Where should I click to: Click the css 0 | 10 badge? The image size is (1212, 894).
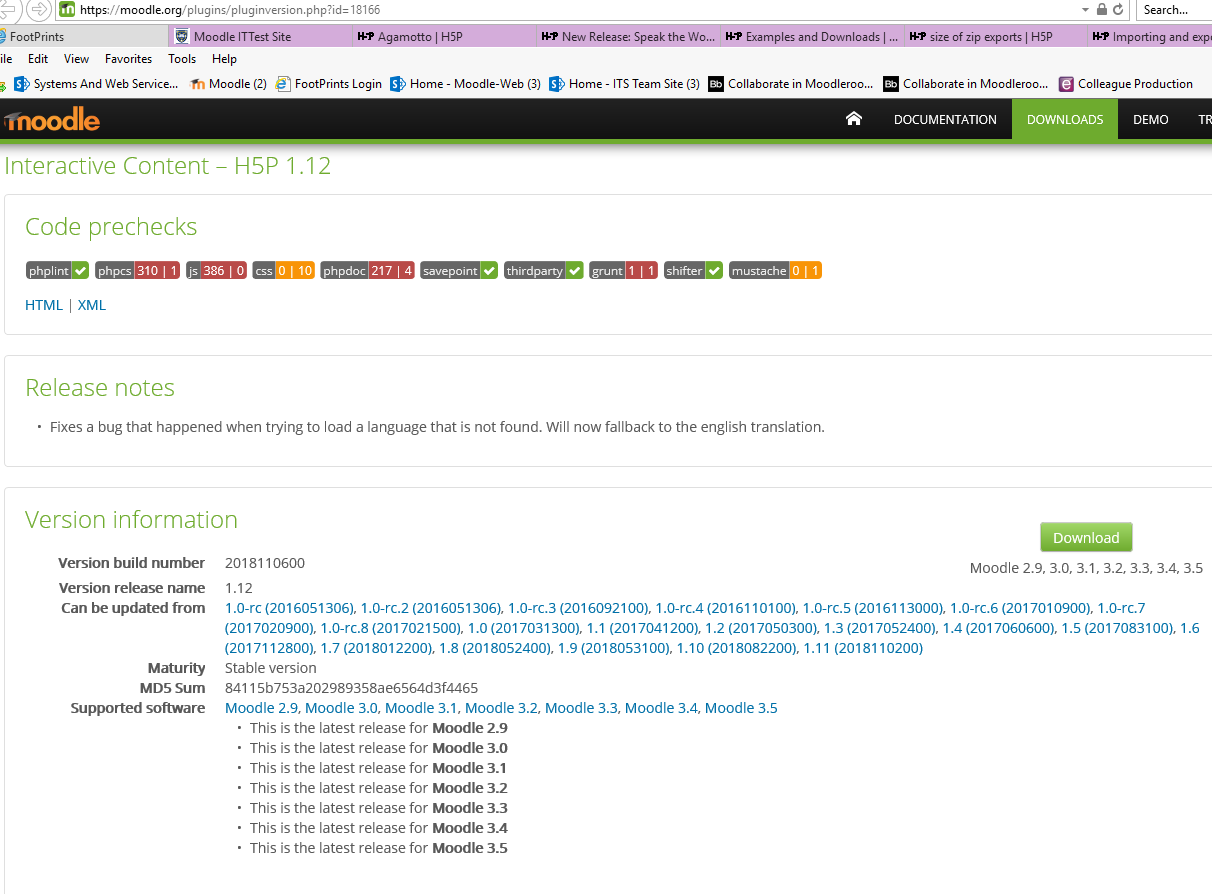coord(284,271)
